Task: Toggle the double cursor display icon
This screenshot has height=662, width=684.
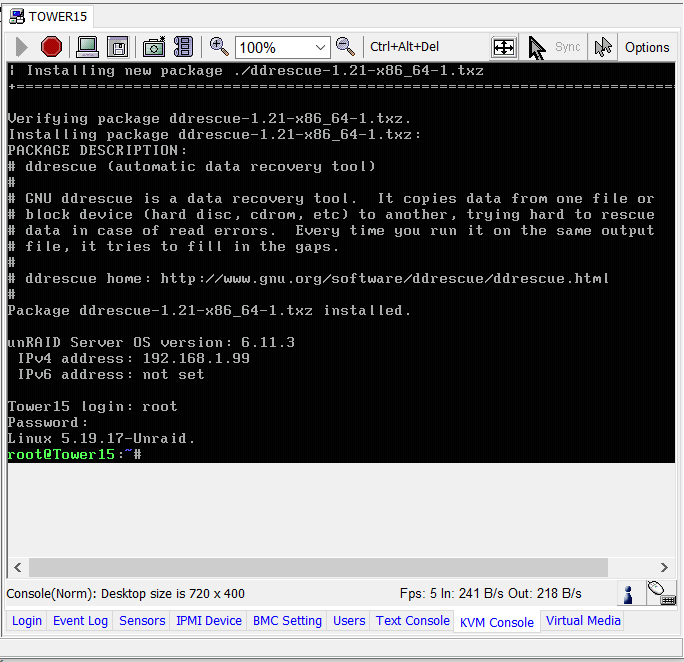Action: click(603, 47)
